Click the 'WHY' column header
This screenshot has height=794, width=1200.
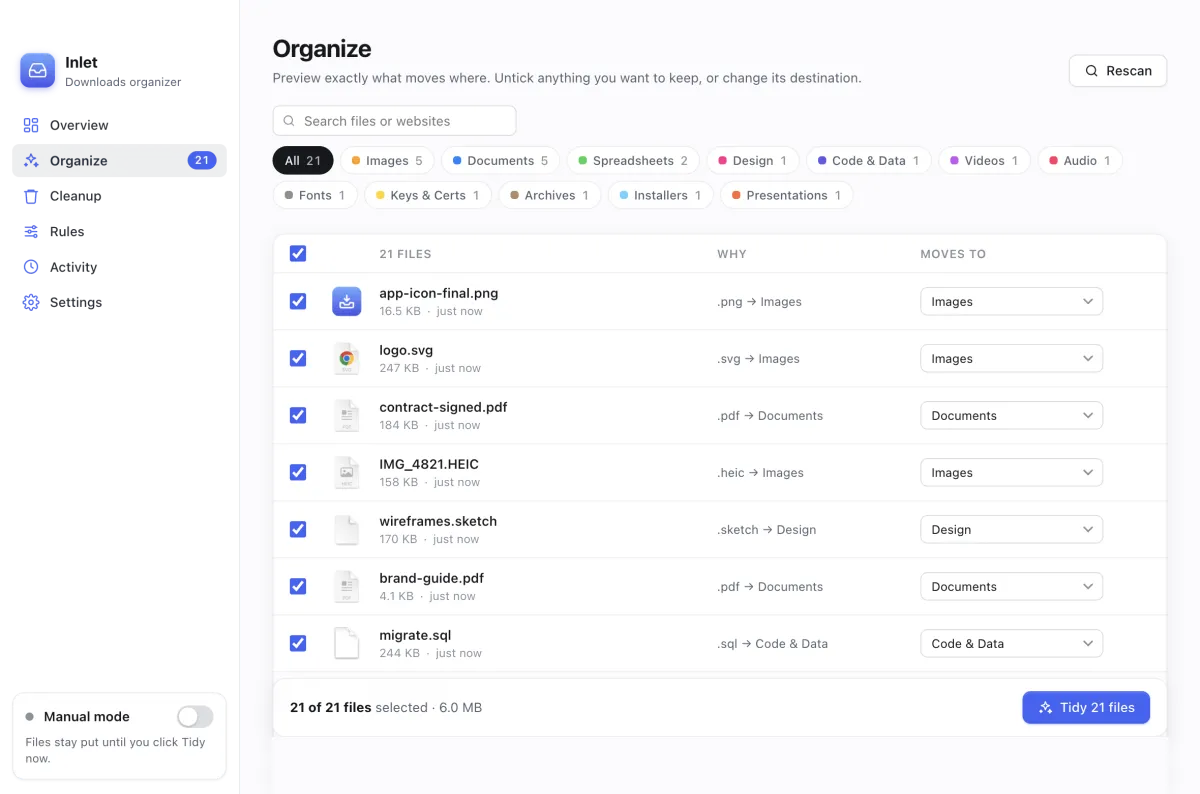click(x=732, y=254)
